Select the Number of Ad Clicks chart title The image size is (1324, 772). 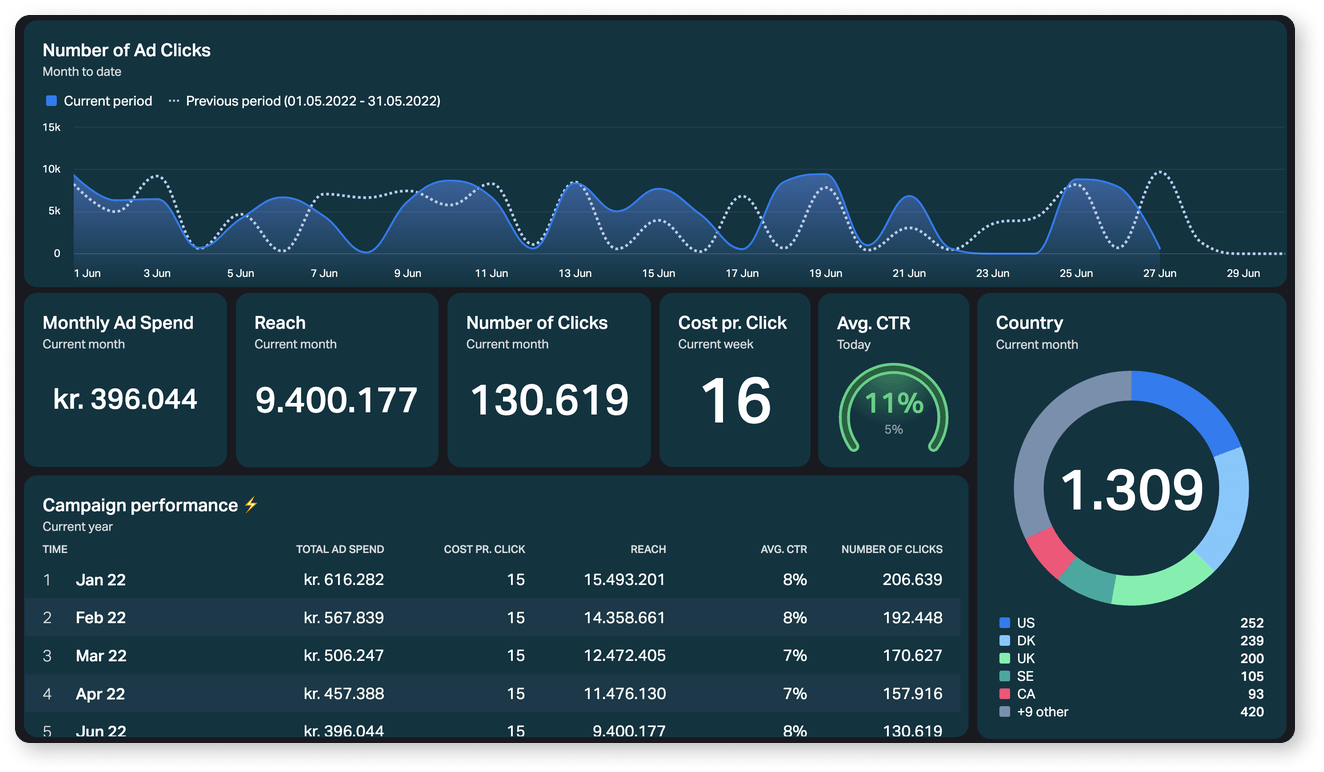[x=127, y=50]
